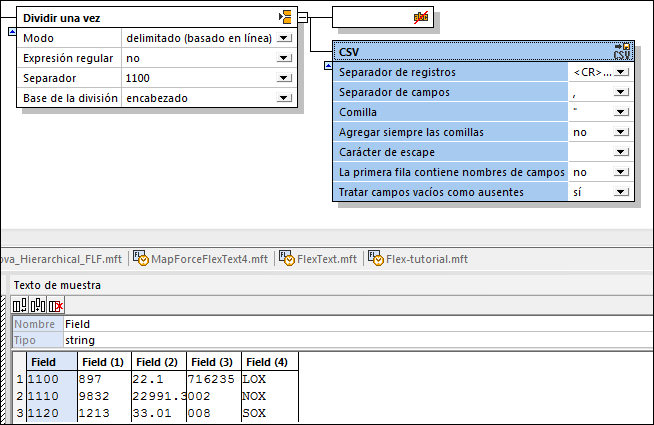Click cell 22.1 in Field (2) column
The height and width of the screenshot is (425, 654).
tap(158, 379)
